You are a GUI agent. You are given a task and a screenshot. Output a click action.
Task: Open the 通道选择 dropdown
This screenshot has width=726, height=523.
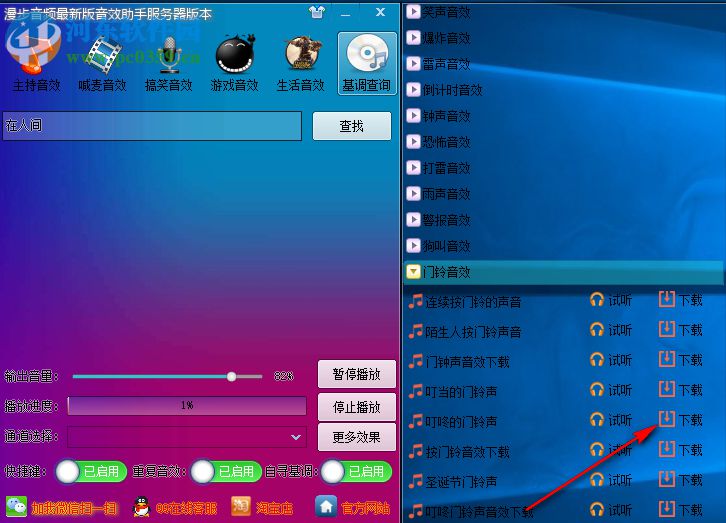coord(187,437)
